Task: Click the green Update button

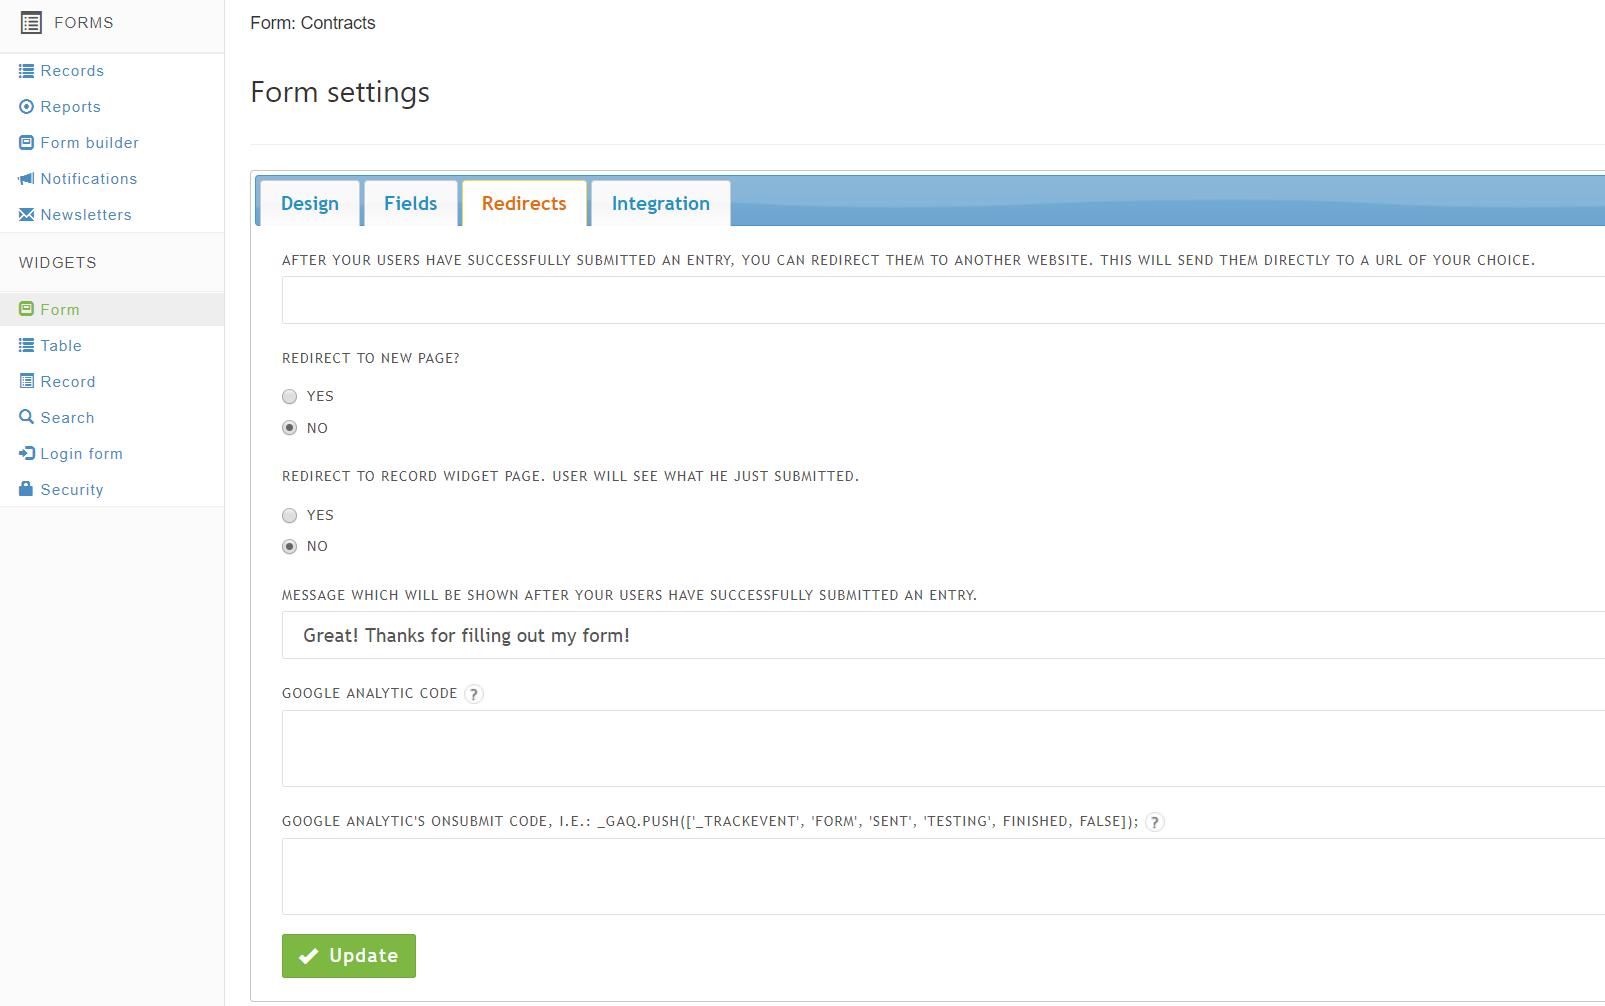Action: 349,956
